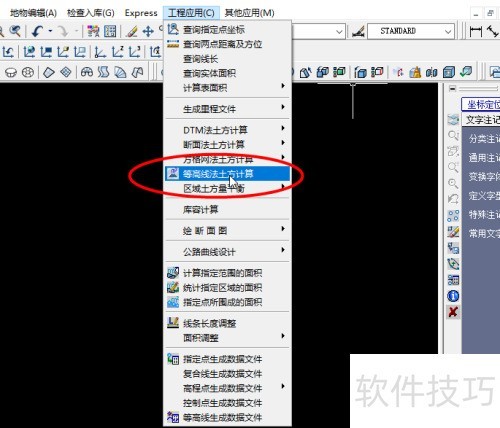This screenshot has width=500, height=428.
Task: Expand 生成里程文件 submenu
Action: pyautogui.click(x=228, y=109)
